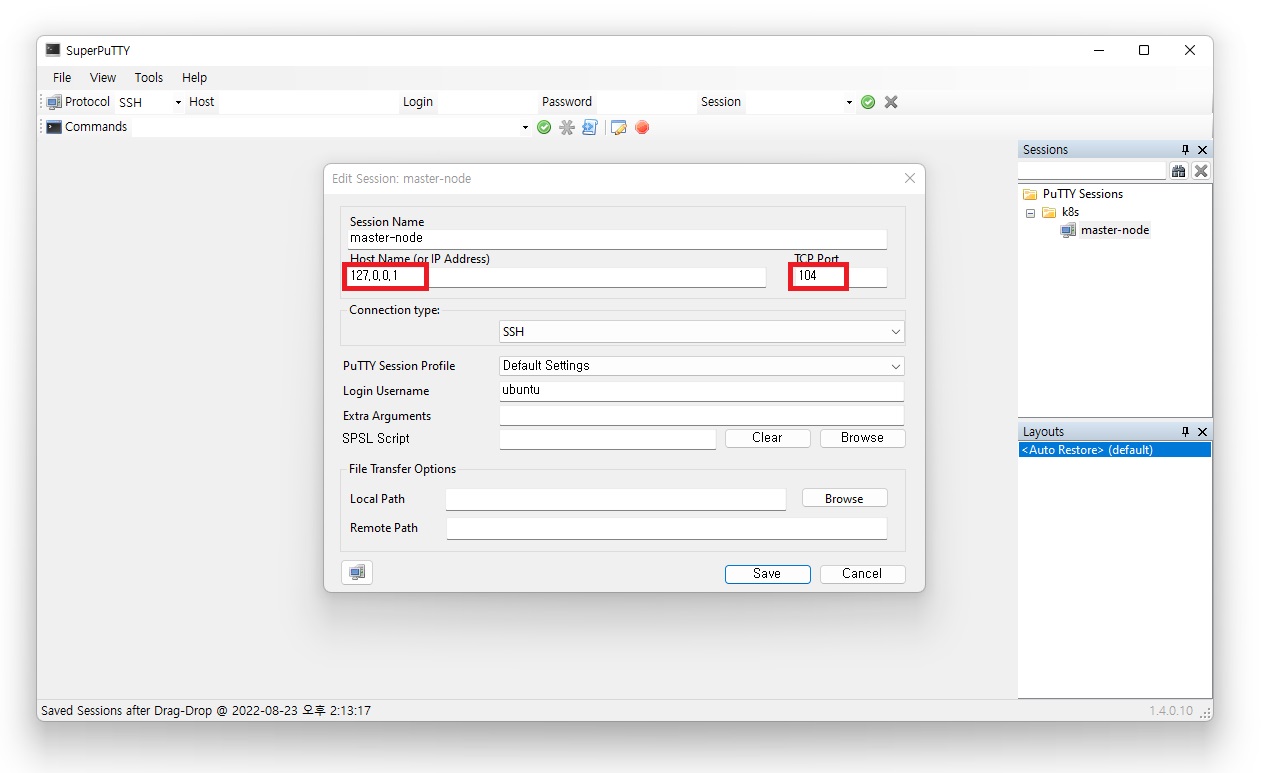
Task: Open the Commands history dropdown arrow
Action: [525, 127]
